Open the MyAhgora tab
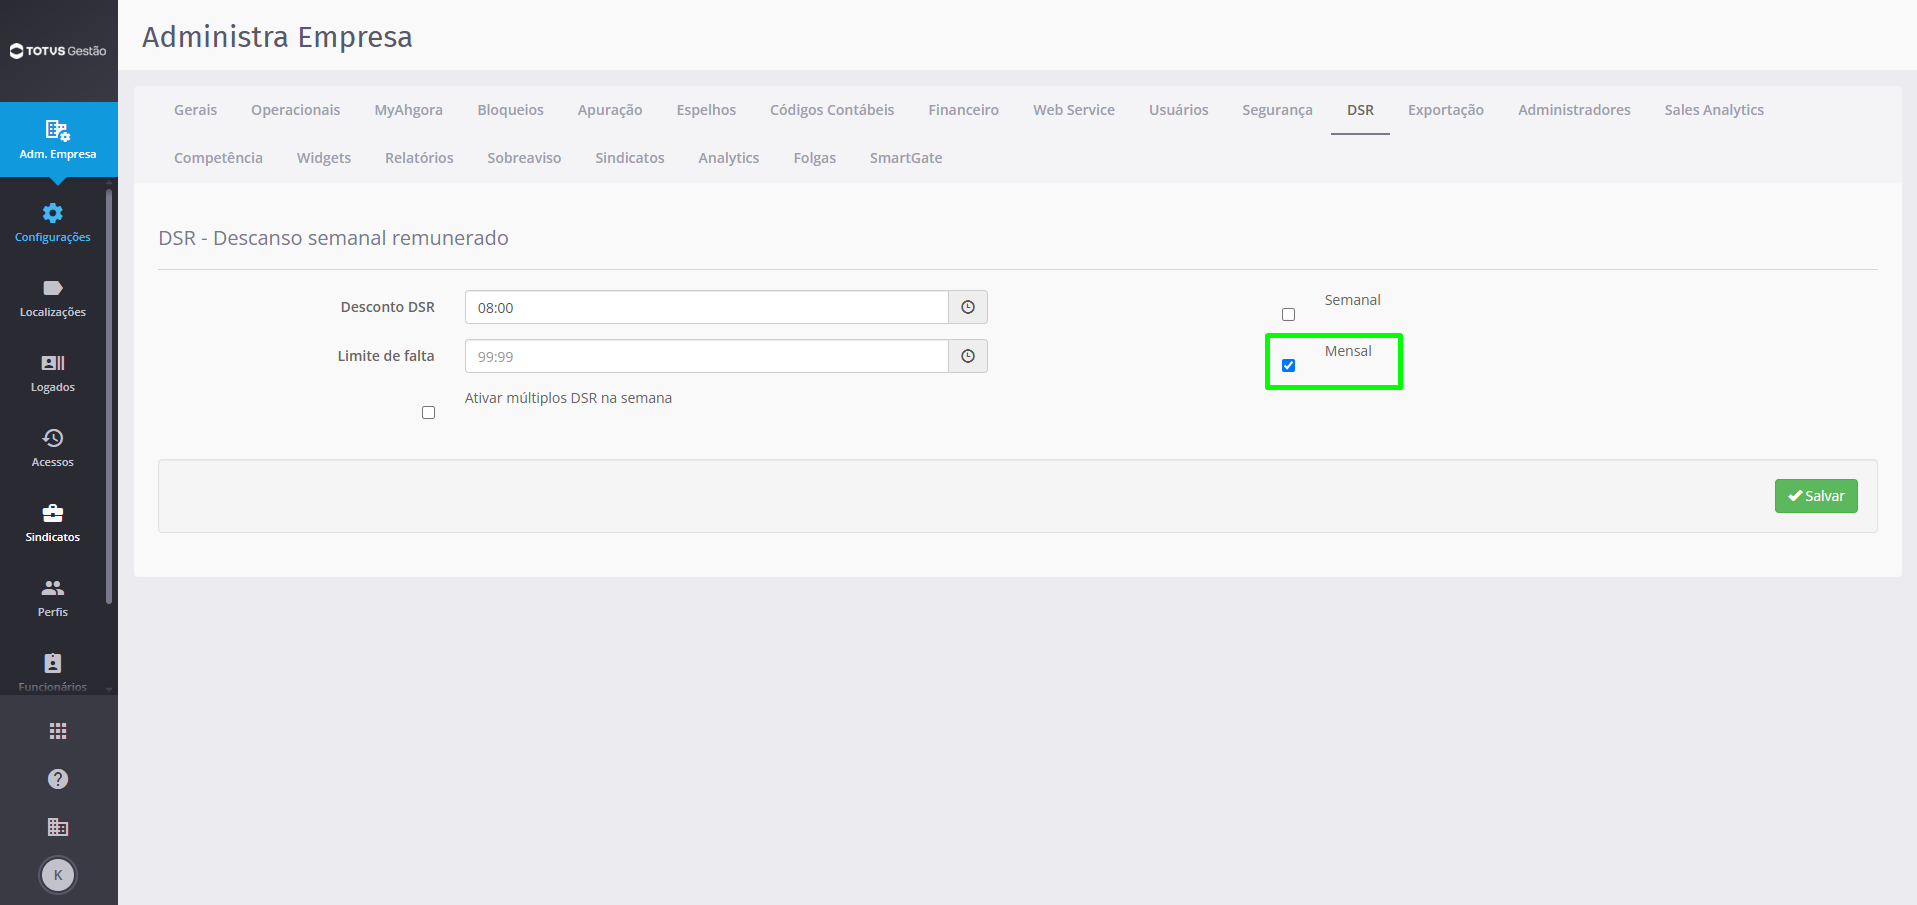Screen dimensions: 1917x905 tap(408, 110)
